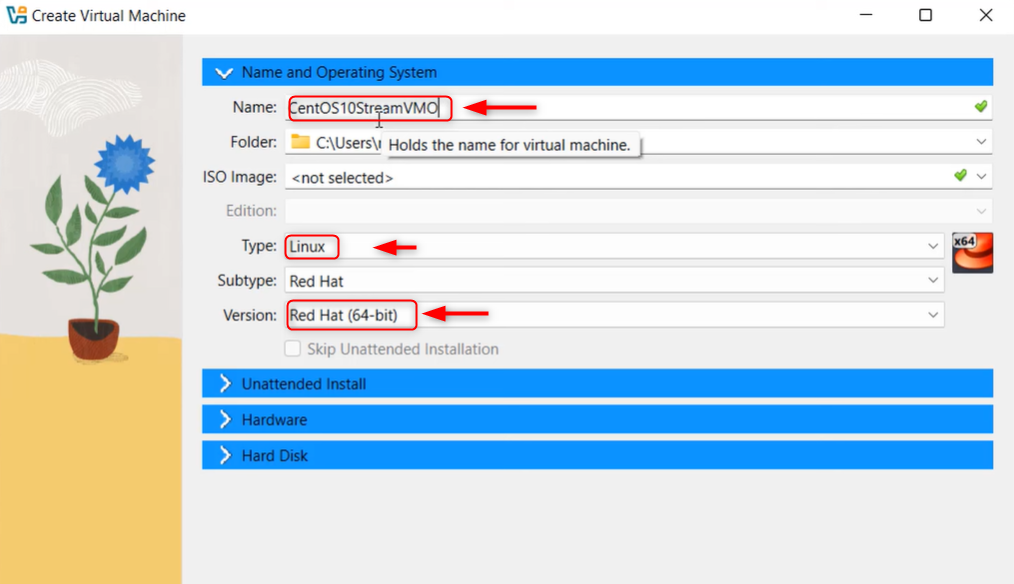Image resolution: width=1014 pixels, height=584 pixels.
Task: Open the Version dropdown for Red Hat (64-bit)
Action: point(934,314)
